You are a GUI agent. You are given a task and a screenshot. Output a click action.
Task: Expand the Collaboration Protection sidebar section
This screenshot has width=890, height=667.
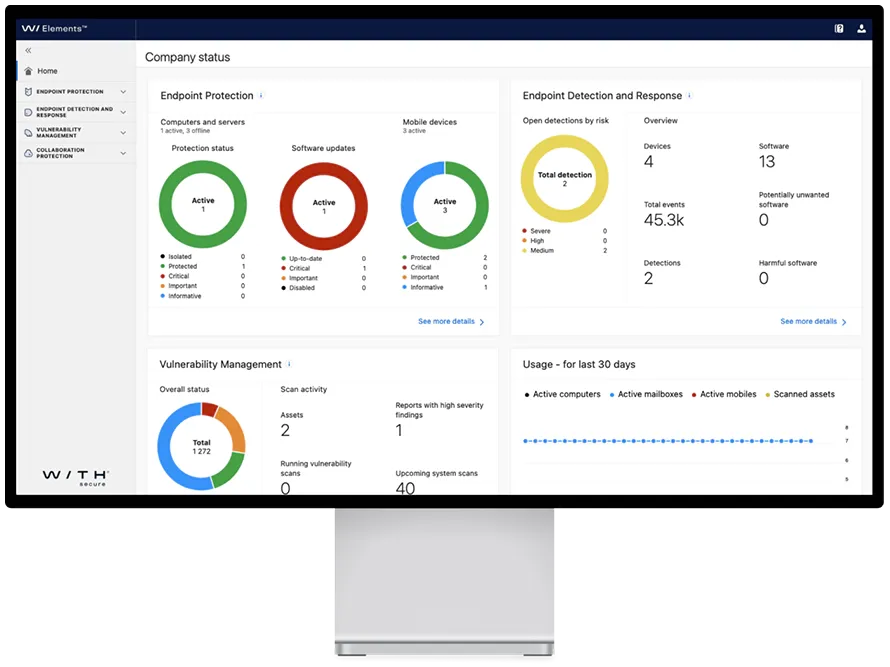tap(123, 153)
